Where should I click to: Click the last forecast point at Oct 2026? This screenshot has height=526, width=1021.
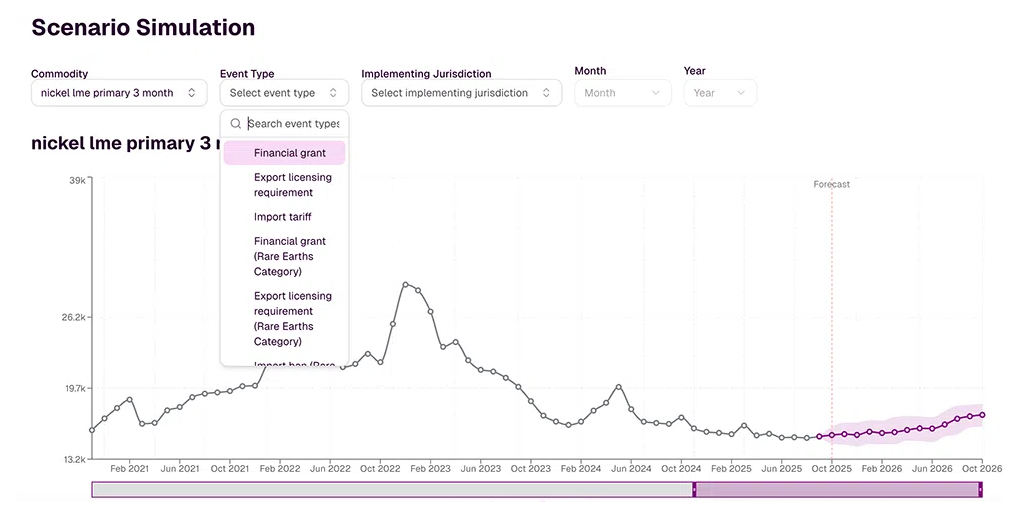pos(982,414)
